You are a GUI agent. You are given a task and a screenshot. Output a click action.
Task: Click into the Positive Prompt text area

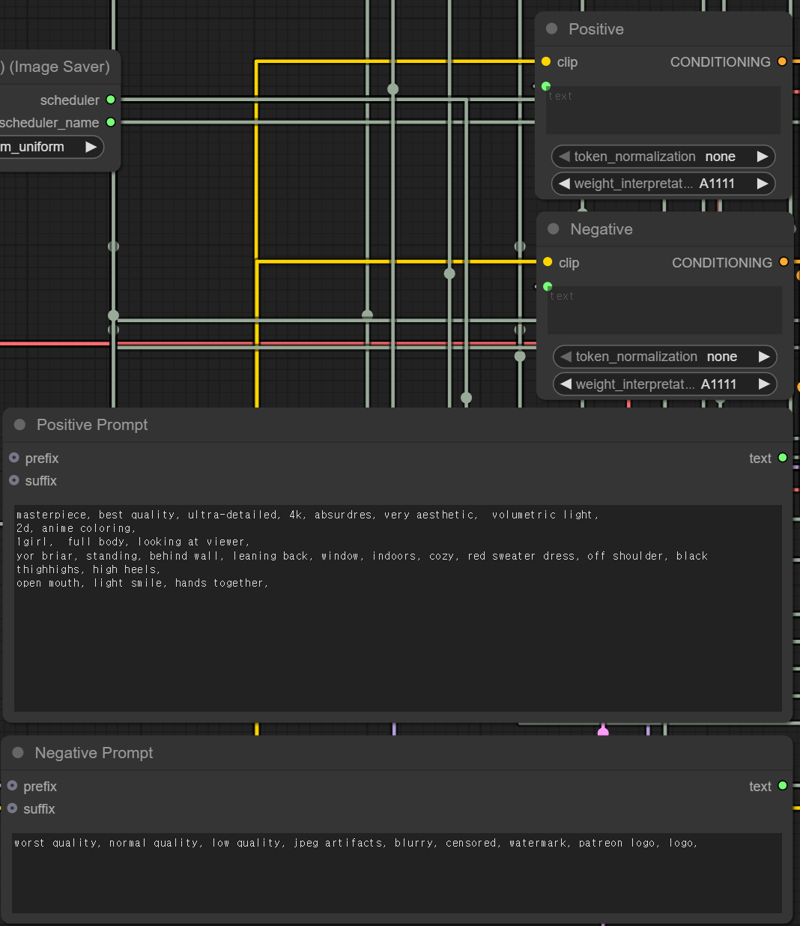point(398,608)
